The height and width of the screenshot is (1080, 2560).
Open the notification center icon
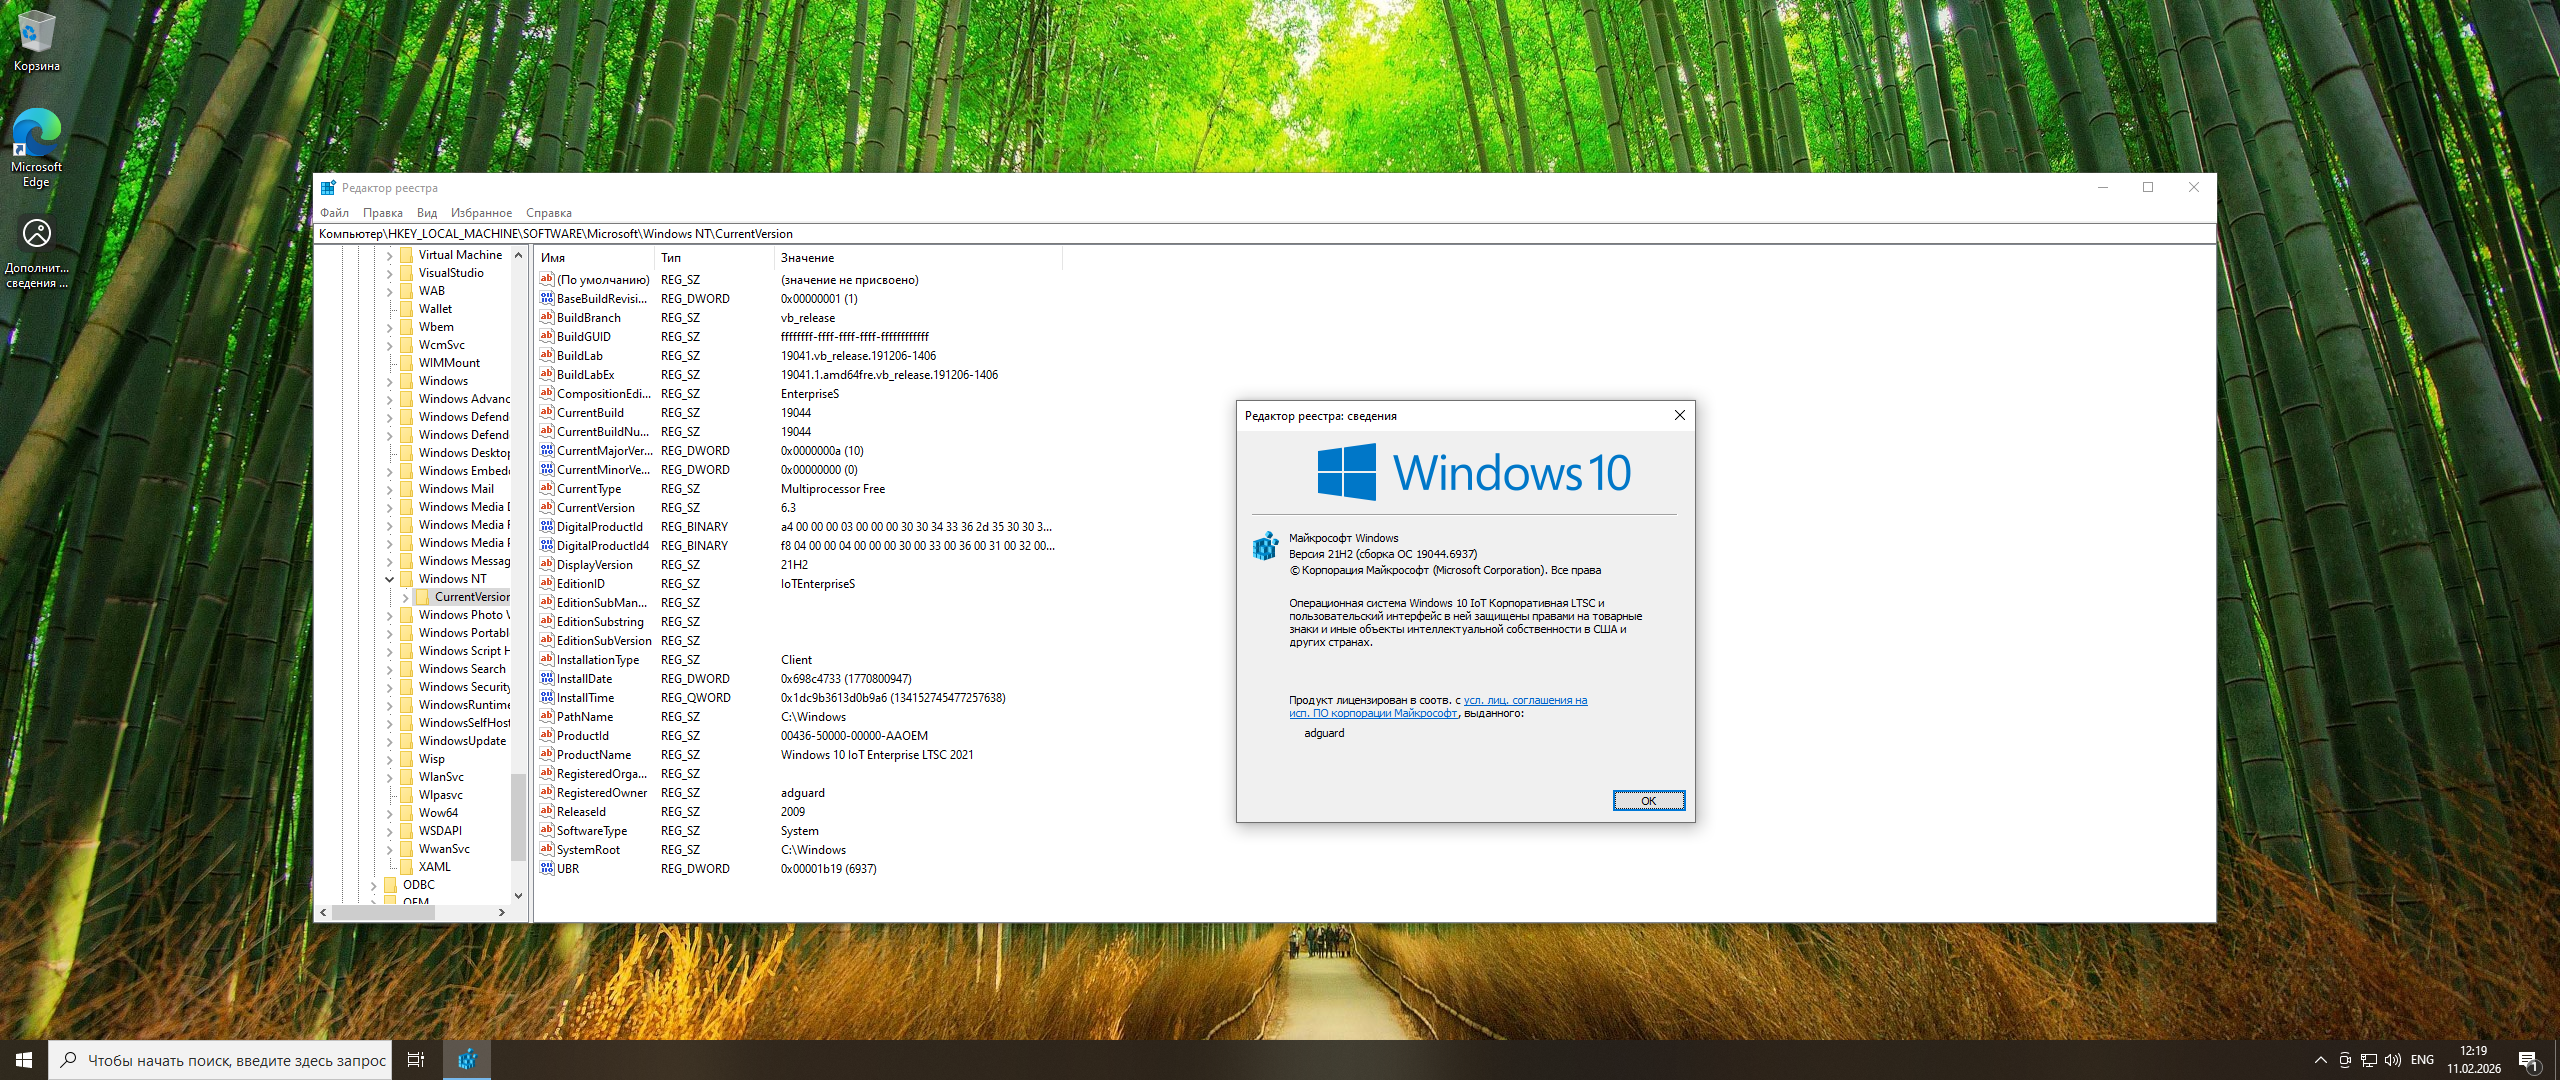pos(2528,1060)
